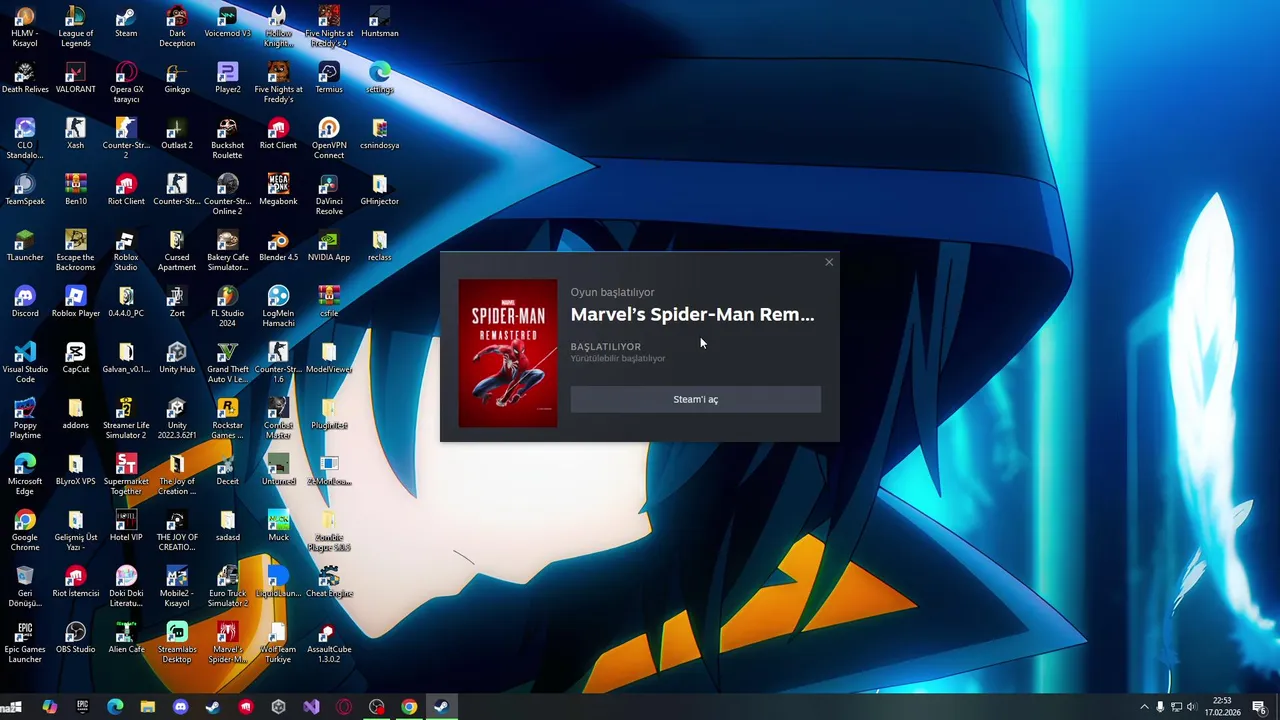
Task: Select the OpenVPN Connect desktop icon
Action: pos(329,139)
